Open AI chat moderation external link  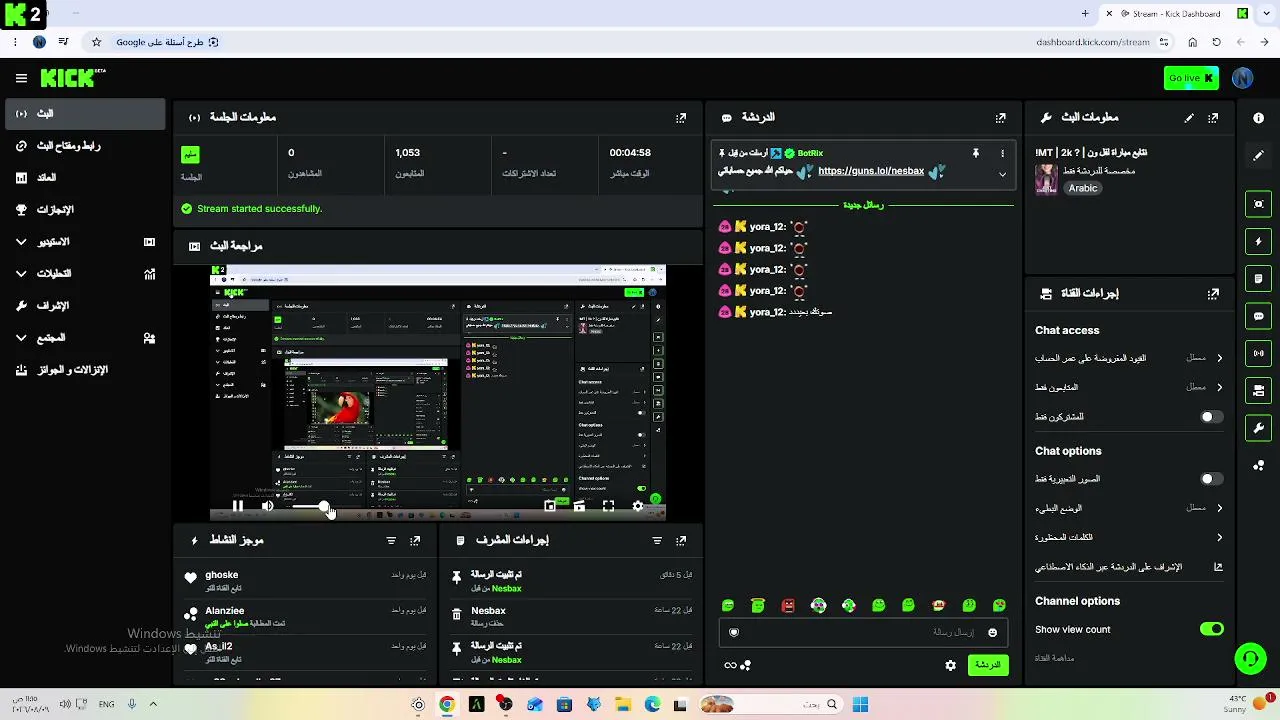pos(1218,567)
